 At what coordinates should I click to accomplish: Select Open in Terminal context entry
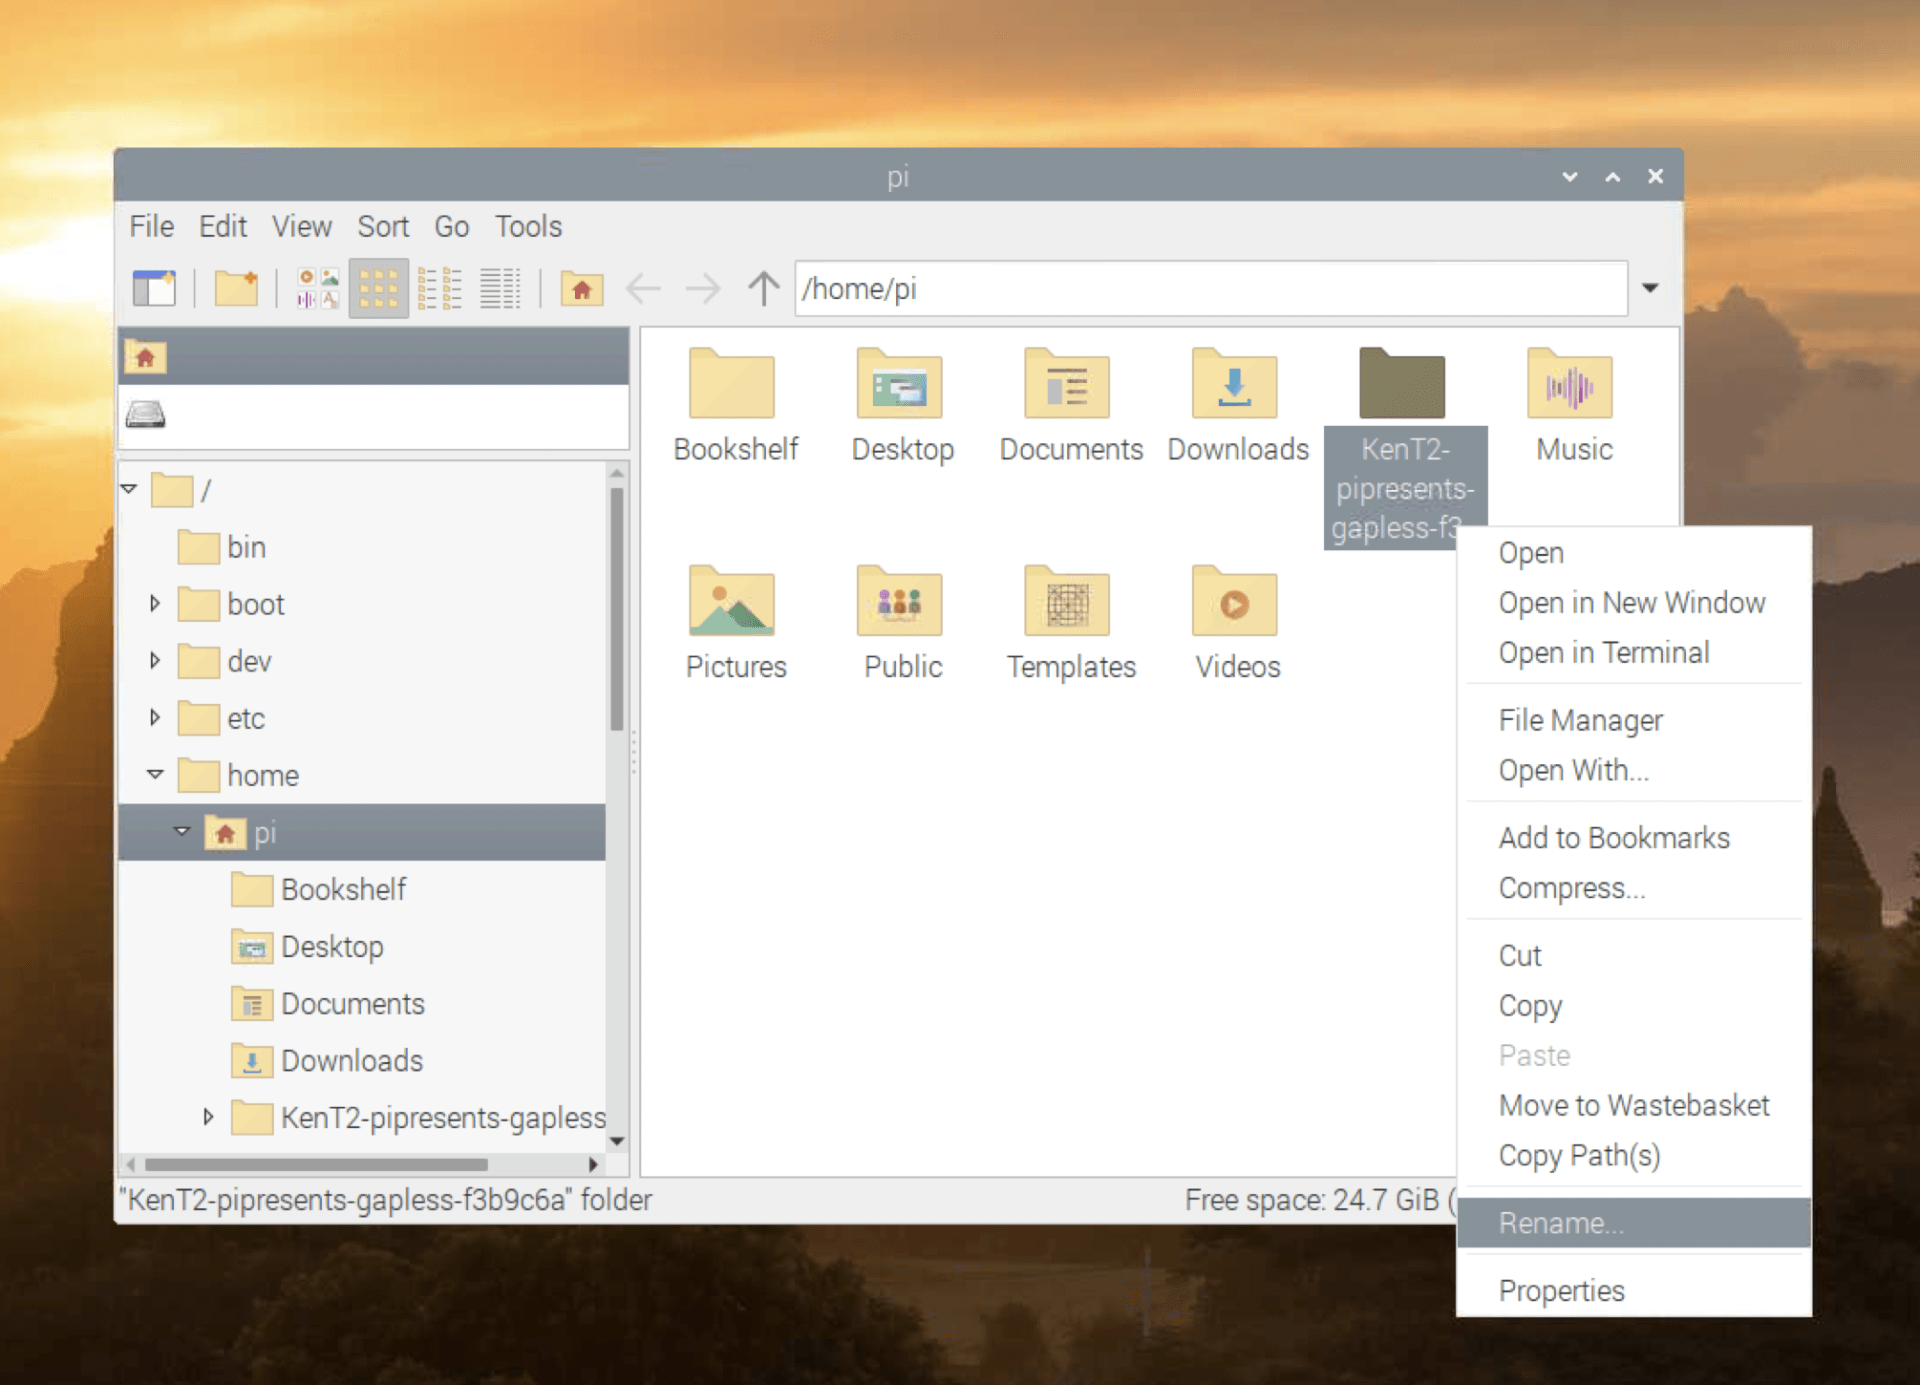(x=1603, y=653)
